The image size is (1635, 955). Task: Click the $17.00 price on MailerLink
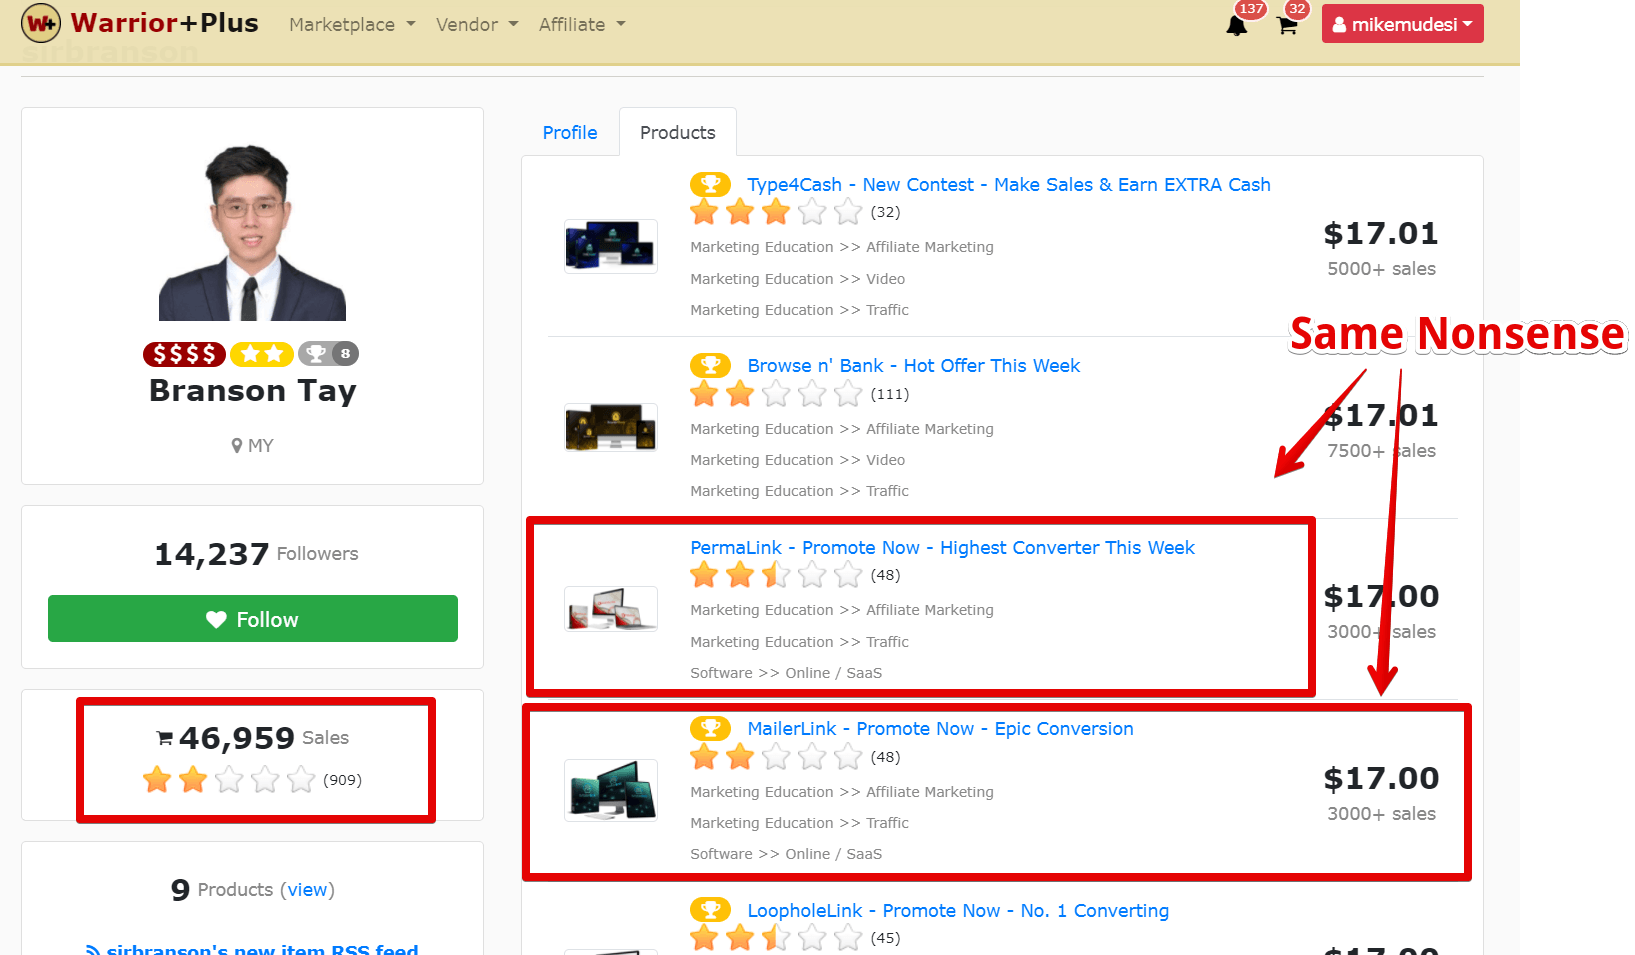pos(1381,778)
